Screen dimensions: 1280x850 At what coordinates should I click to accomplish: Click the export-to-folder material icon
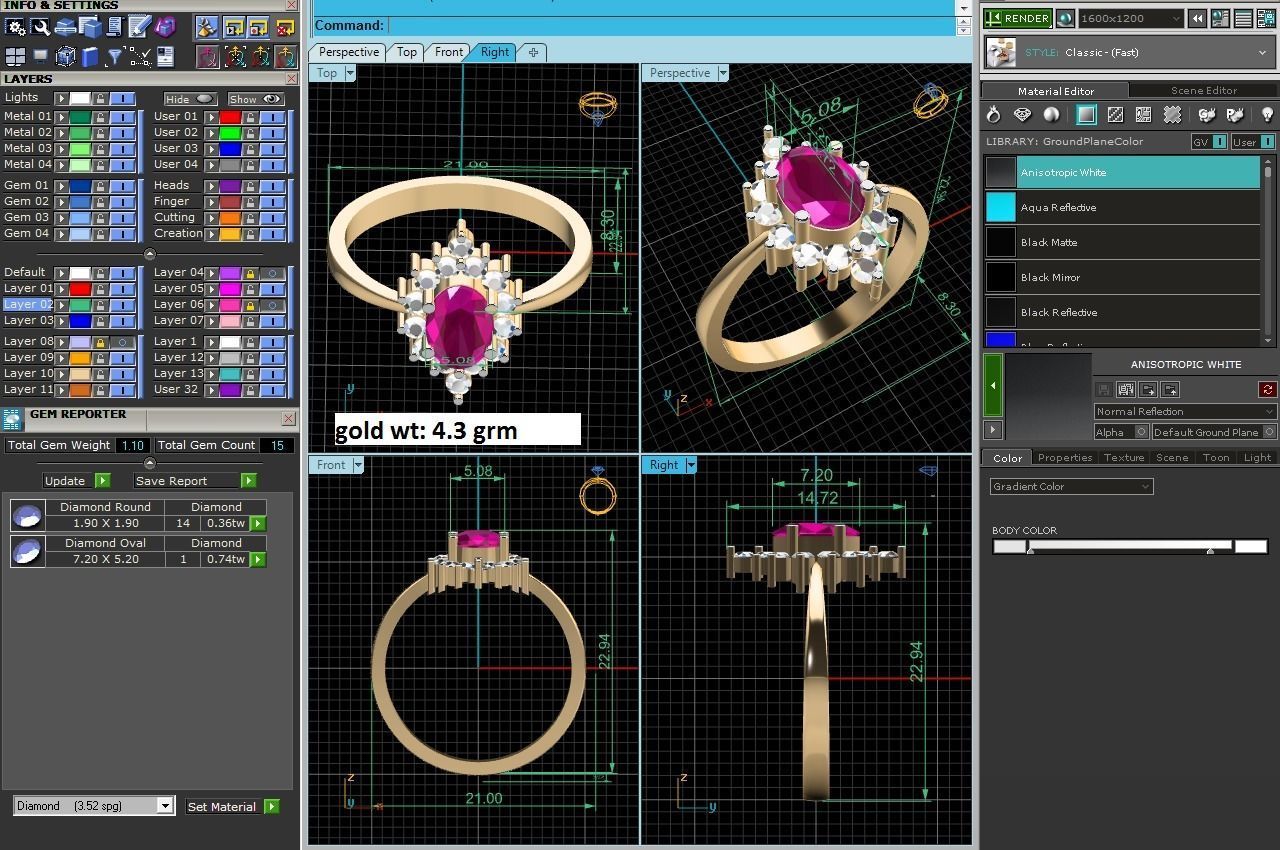coord(1148,389)
